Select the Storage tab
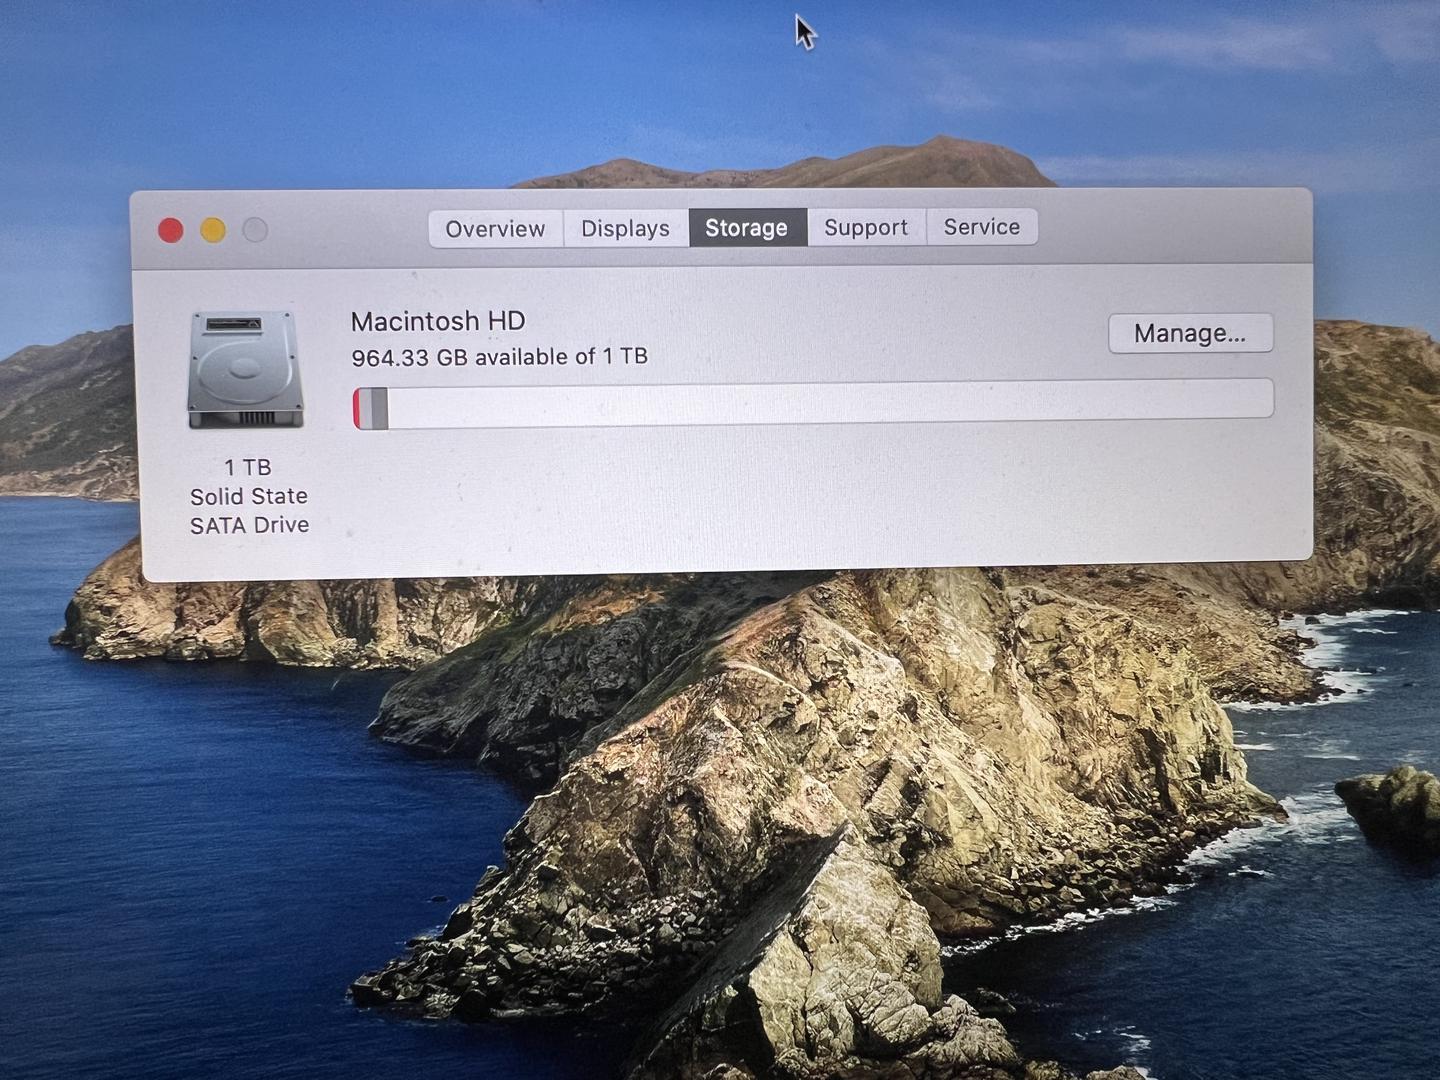The width and height of the screenshot is (1440, 1080). click(x=747, y=228)
